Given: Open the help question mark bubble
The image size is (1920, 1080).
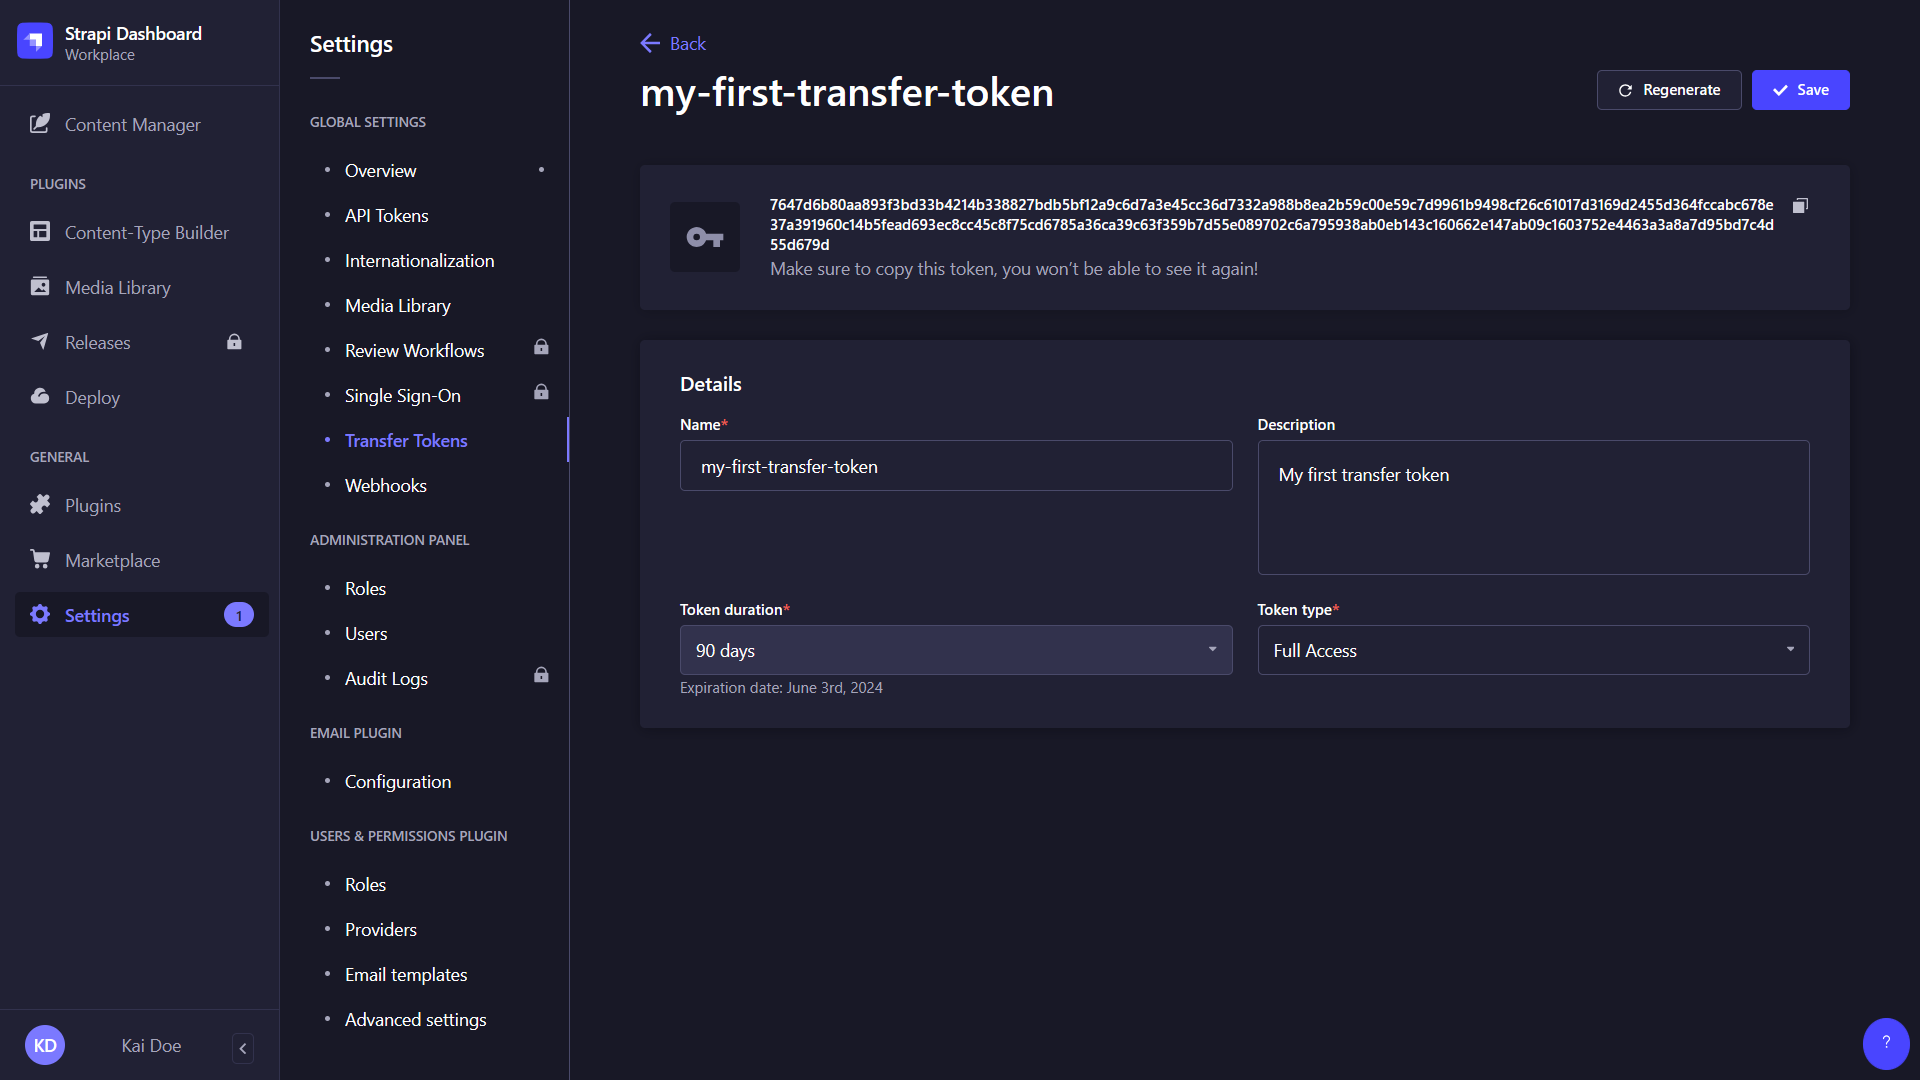Looking at the screenshot, I should click(1885, 1043).
